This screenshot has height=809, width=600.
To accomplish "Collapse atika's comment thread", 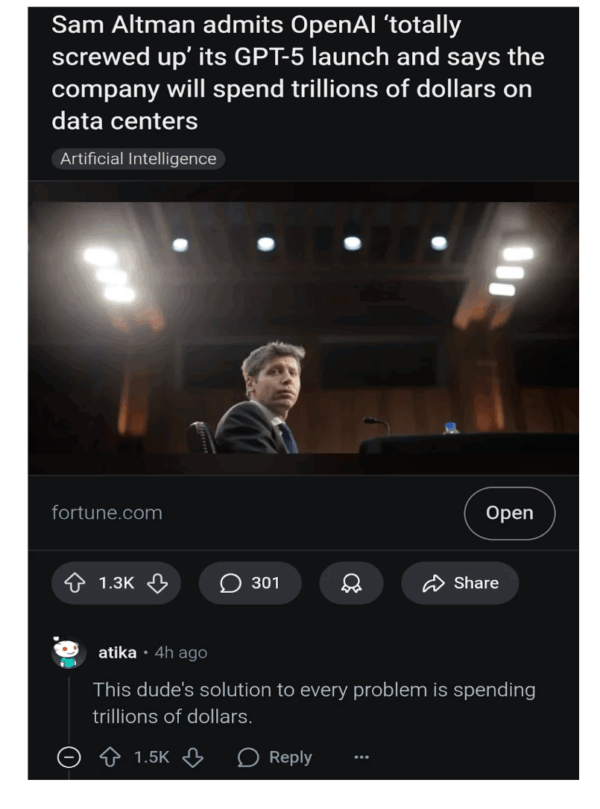I will point(69,758).
